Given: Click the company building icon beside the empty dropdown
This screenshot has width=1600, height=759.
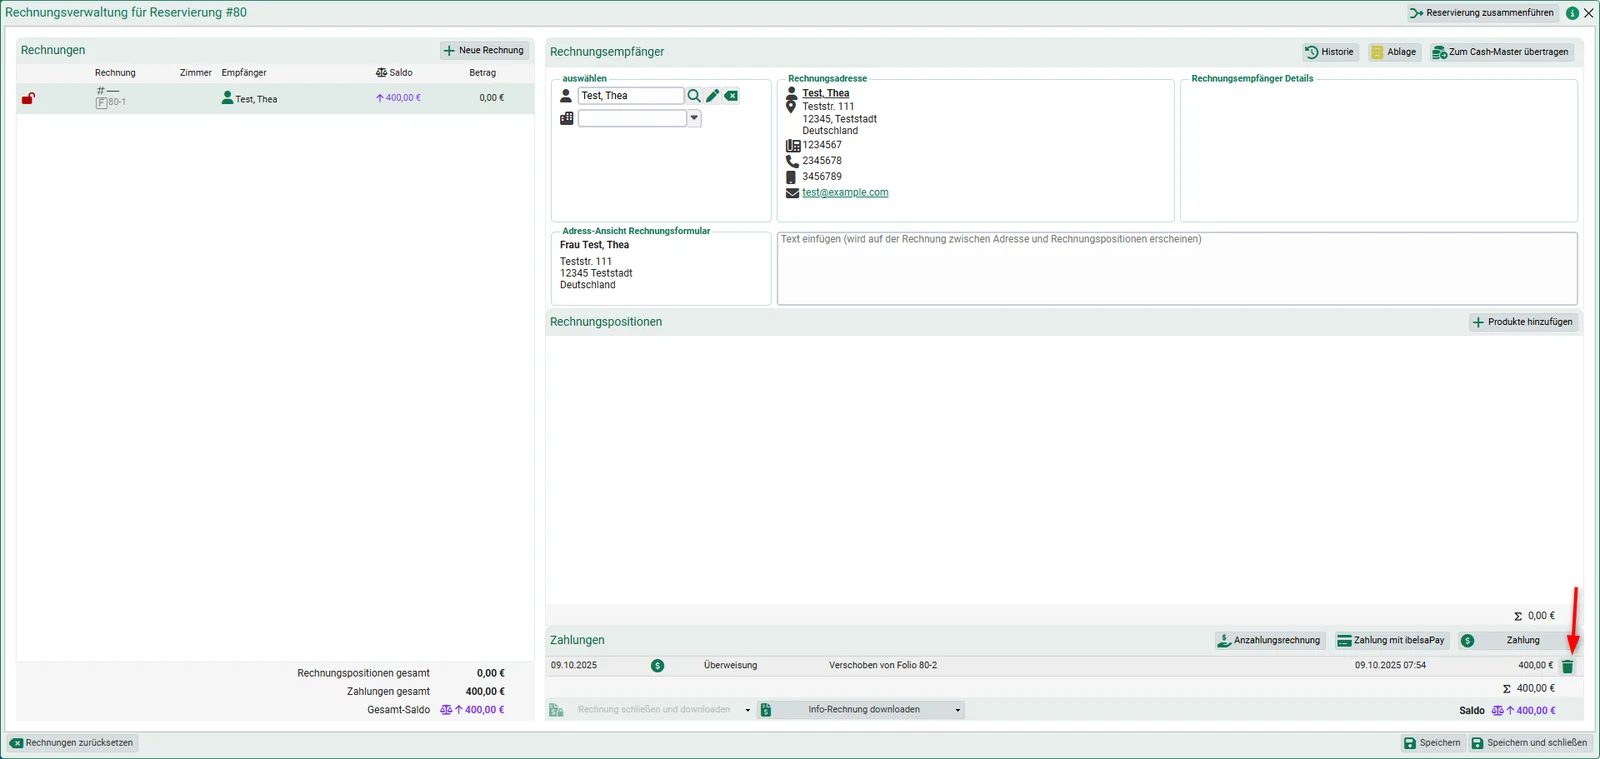Looking at the screenshot, I should [567, 118].
